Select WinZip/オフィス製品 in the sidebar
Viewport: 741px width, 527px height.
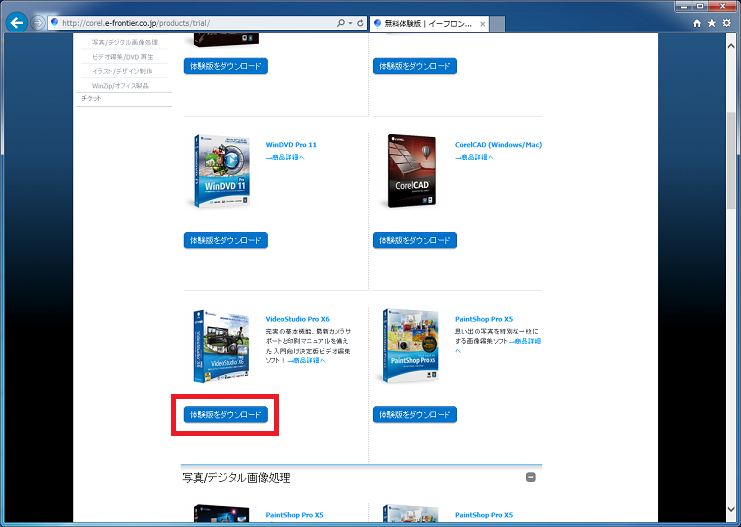coord(120,86)
